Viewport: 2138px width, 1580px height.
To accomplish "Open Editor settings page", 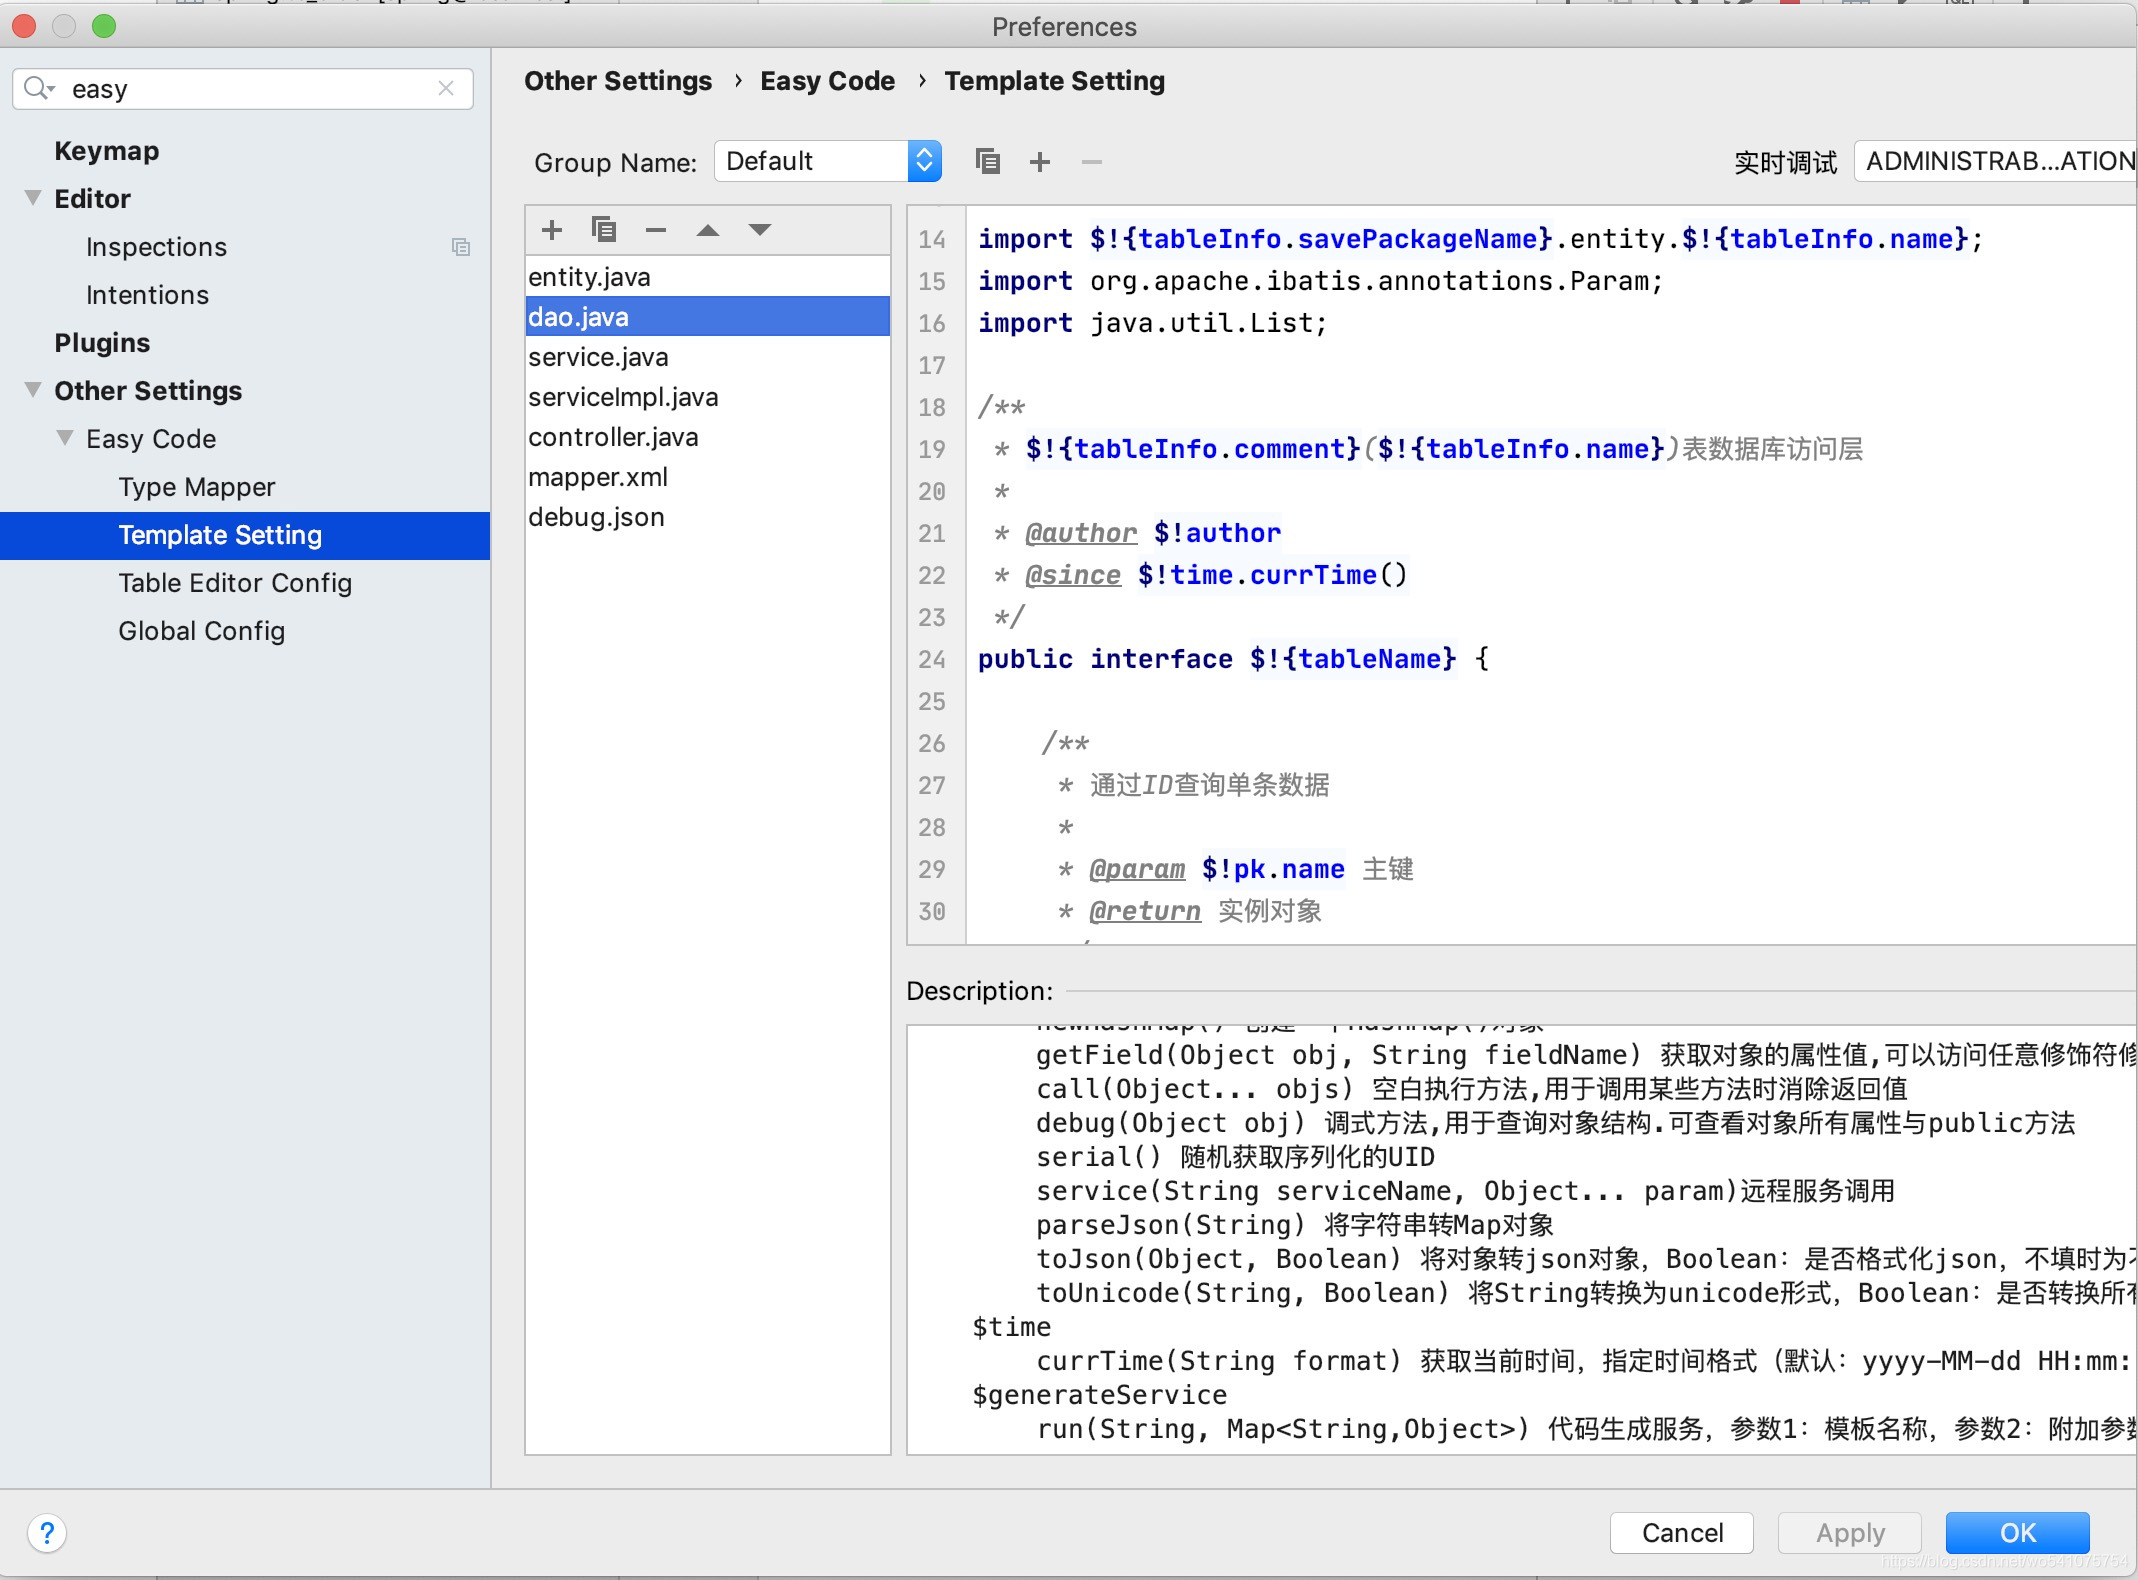I will (93, 199).
